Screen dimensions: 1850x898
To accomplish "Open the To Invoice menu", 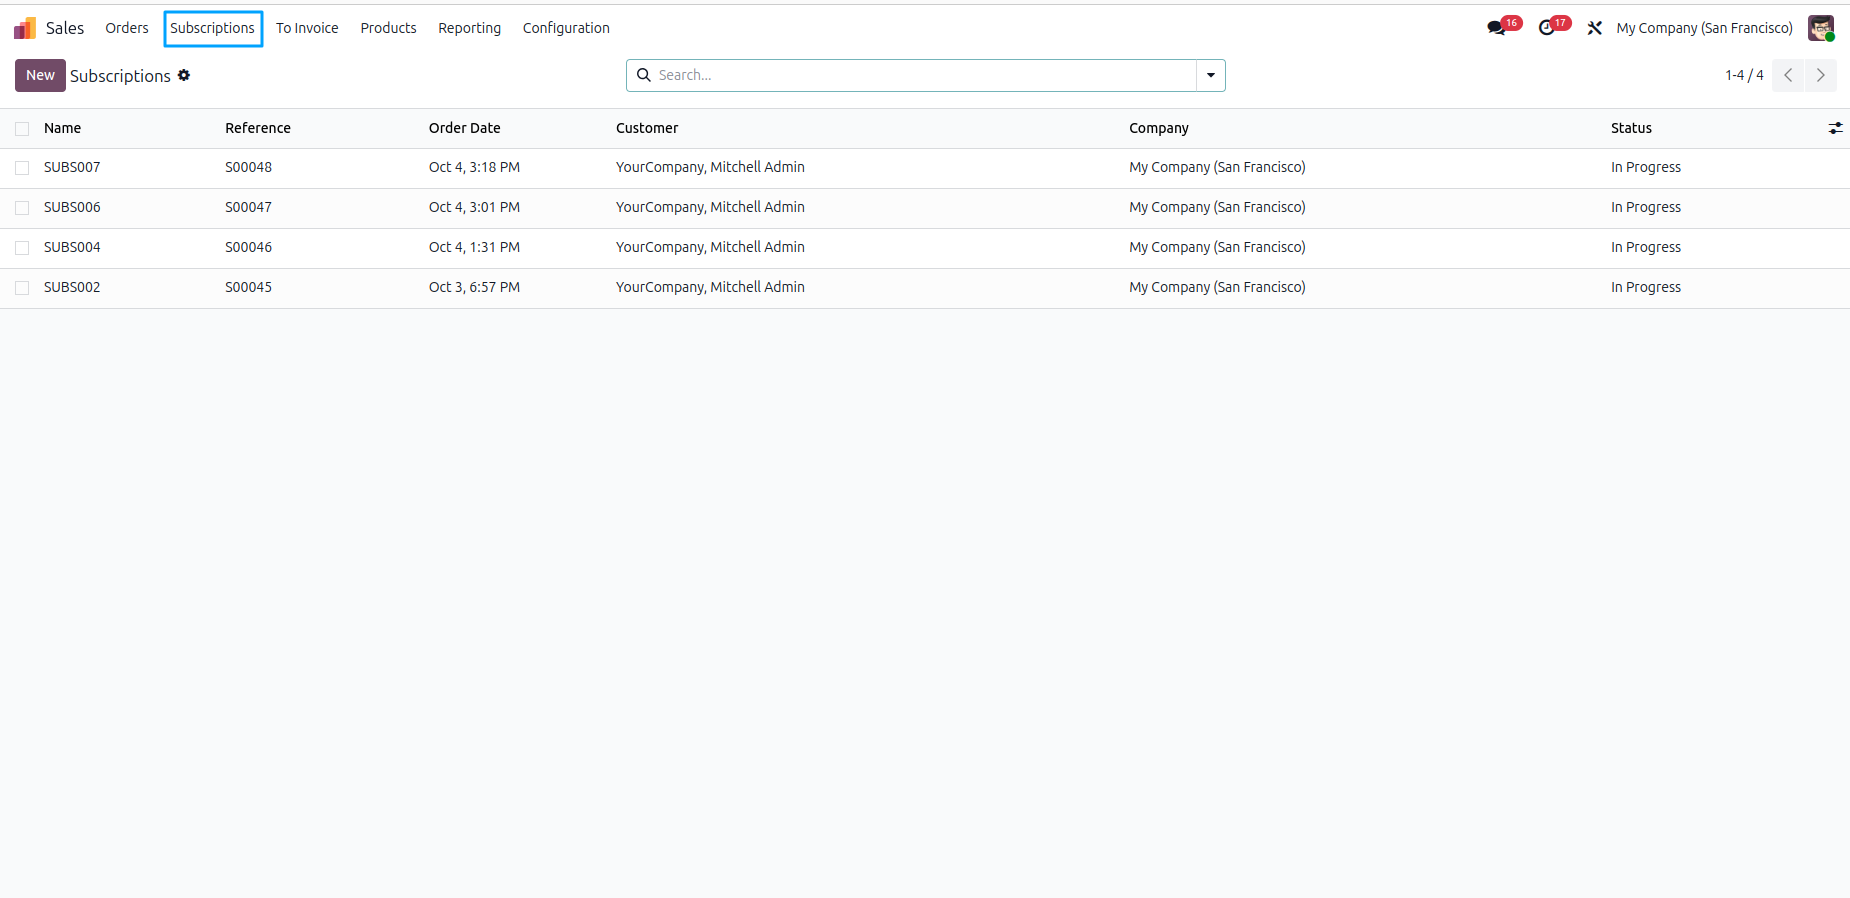I will coord(307,28).
